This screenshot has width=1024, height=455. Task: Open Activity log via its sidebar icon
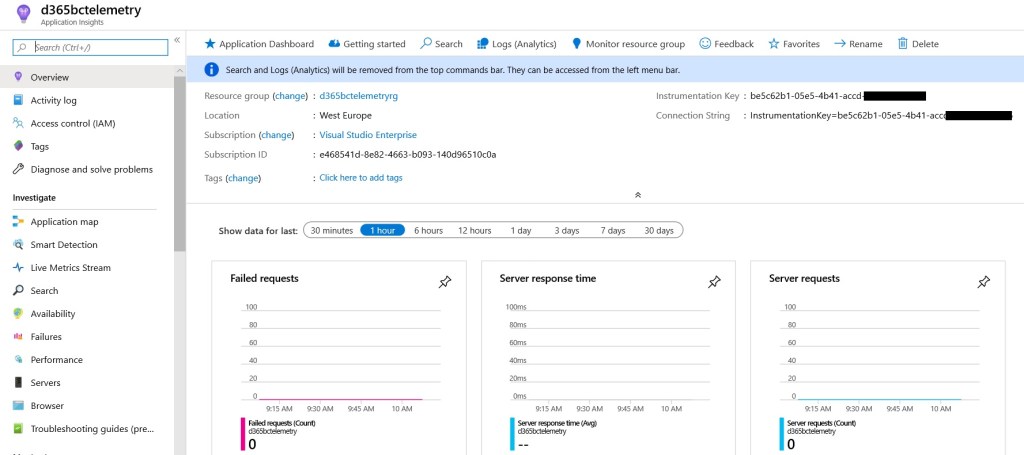[18, 100]
